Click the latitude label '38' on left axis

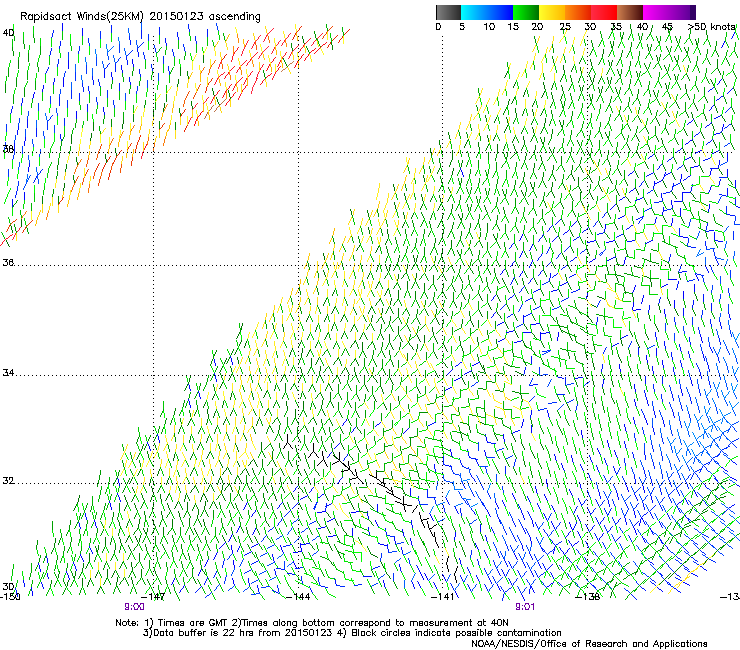[x=8, y=150]
